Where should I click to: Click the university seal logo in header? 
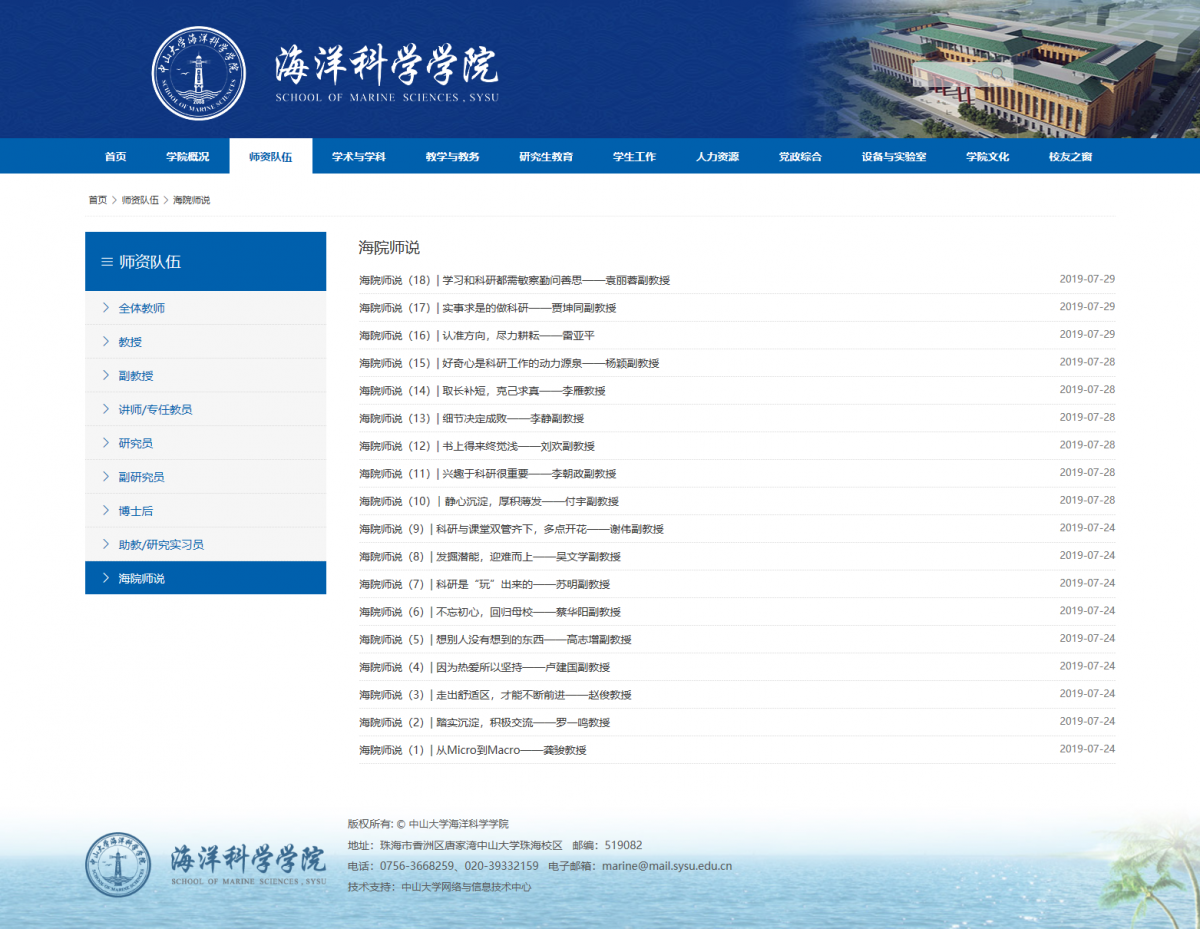coord(198,73)
